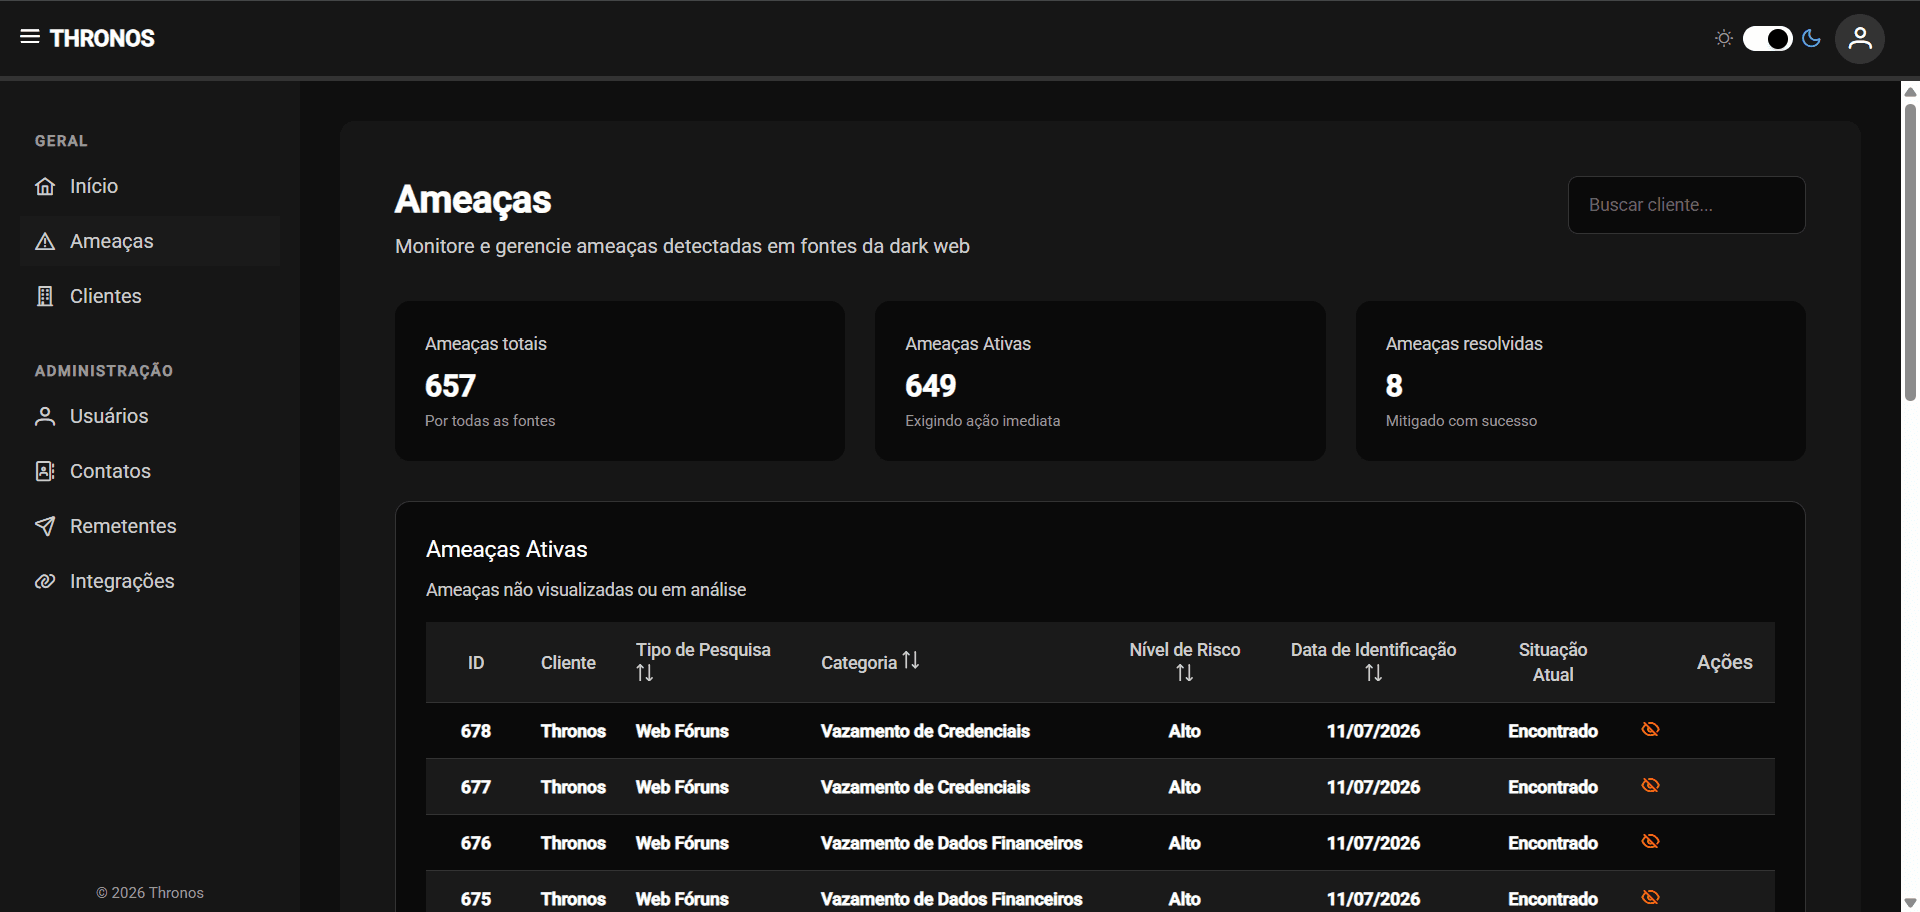Toggle visibility for threat 675
Viewport: 1920px width, 912px height.
pos(1650,897)
